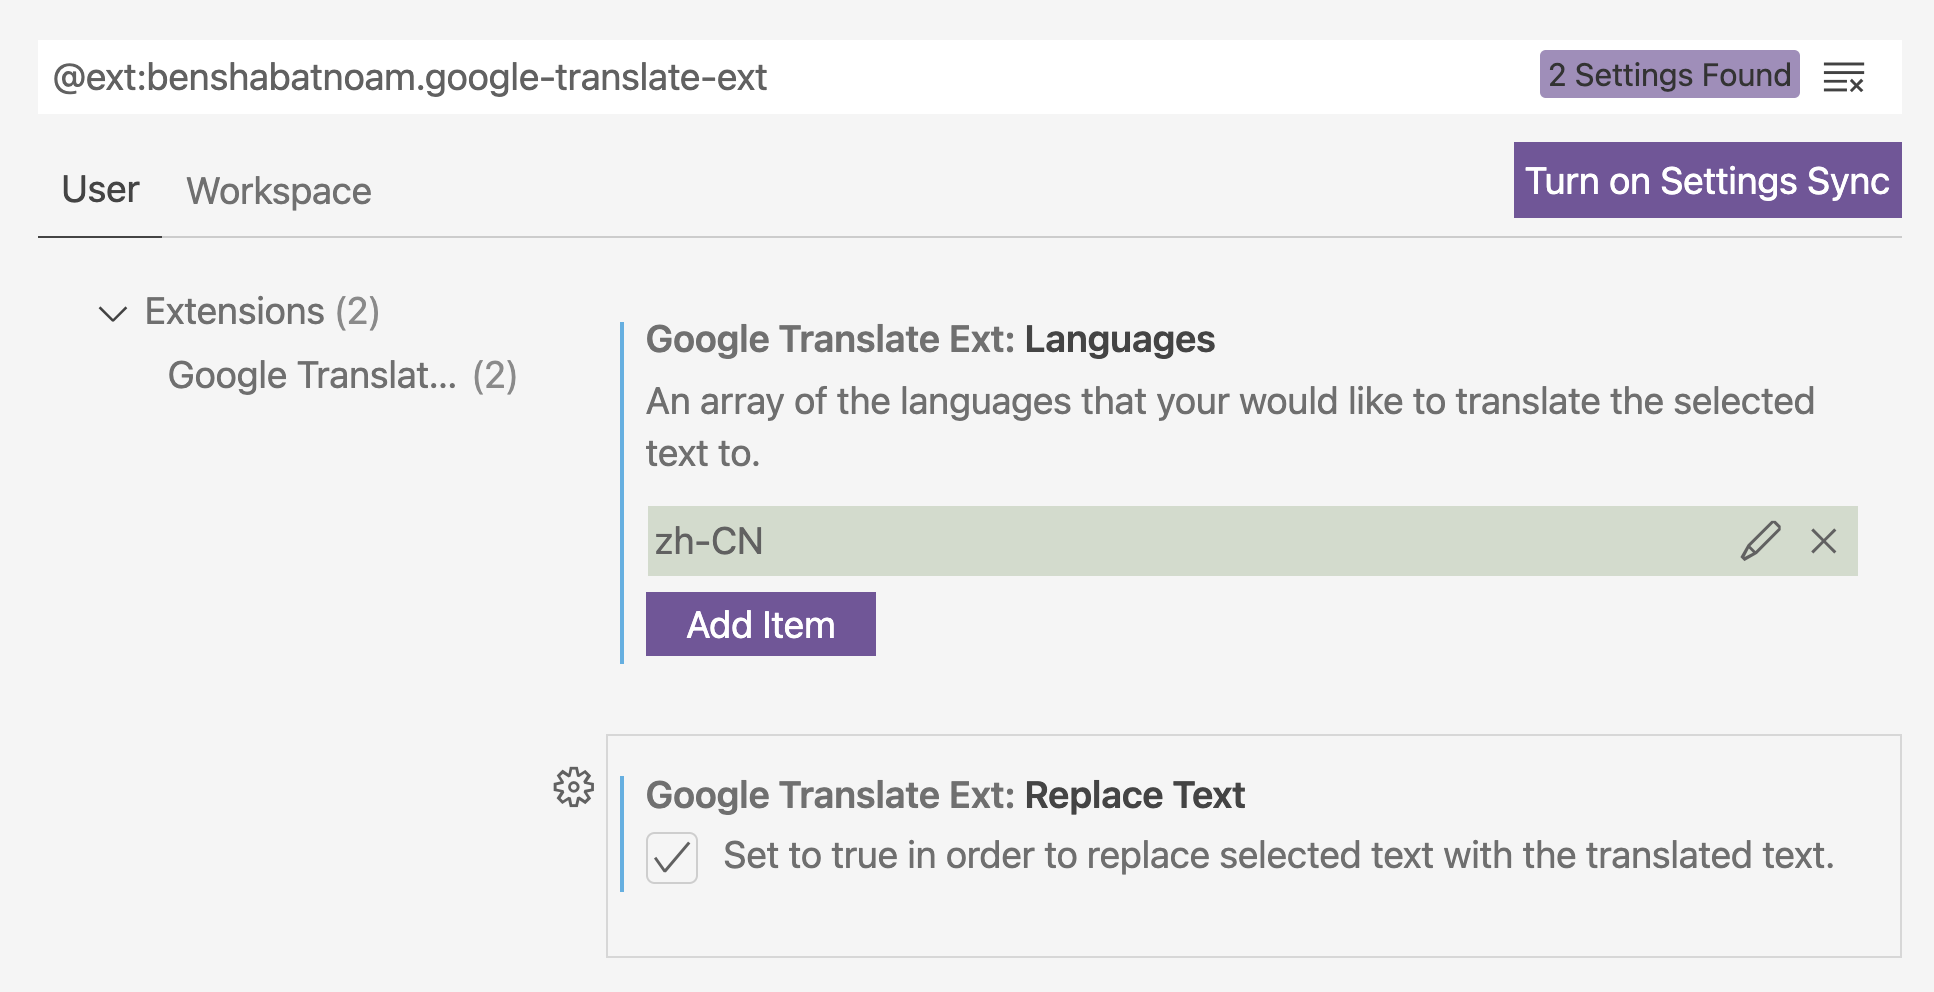Toggle the Replace Text checkbox
1934x992 pixels.
[672, 858]
